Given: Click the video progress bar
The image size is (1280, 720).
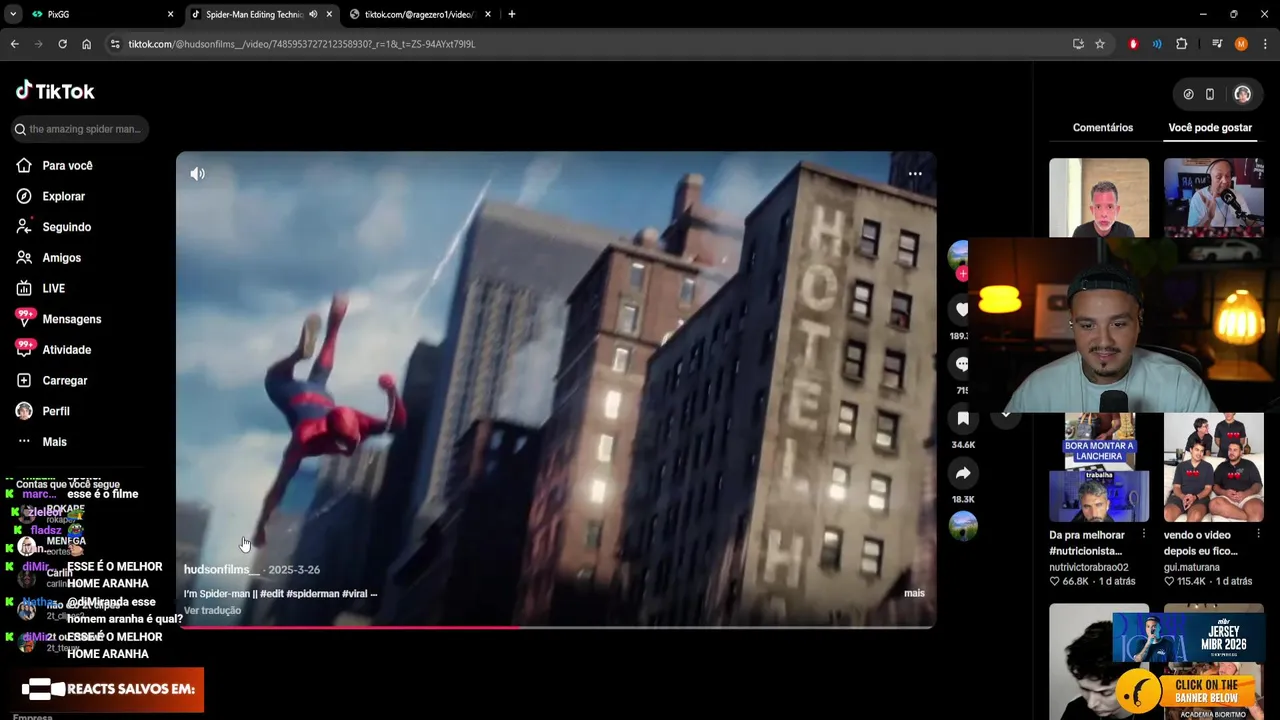Looking at the screenshot, I should (x=556, y=627).
